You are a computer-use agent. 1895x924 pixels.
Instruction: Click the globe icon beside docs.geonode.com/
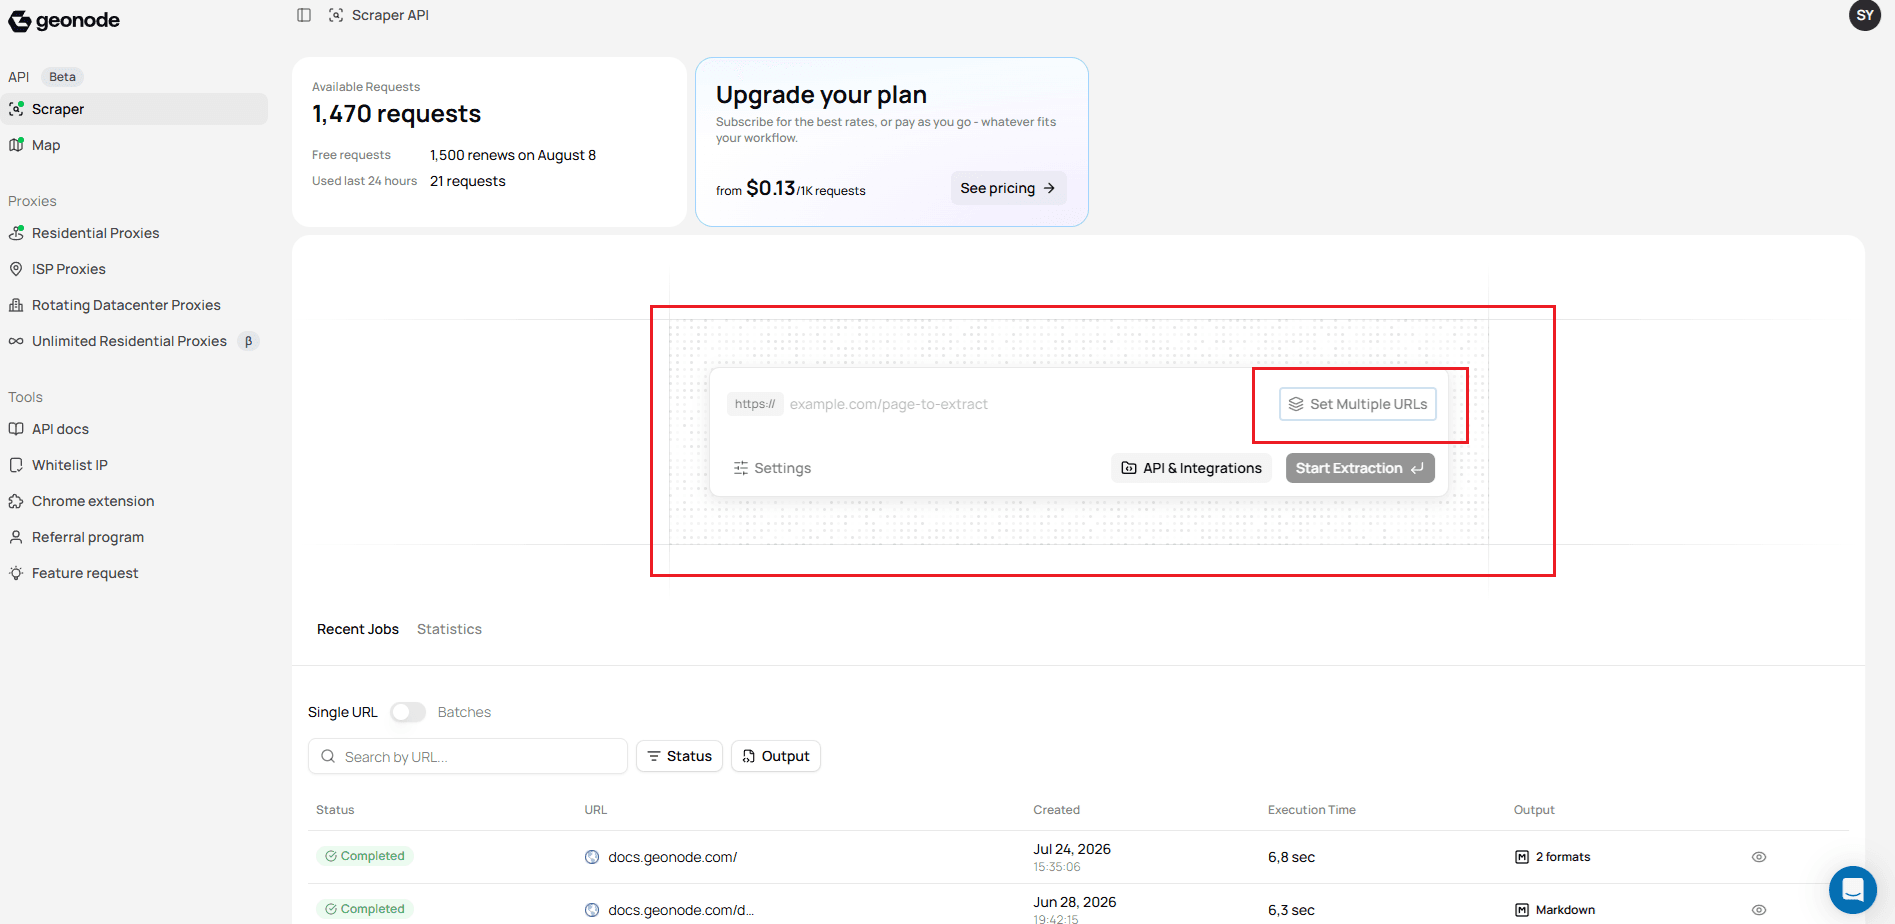[592, 857]
